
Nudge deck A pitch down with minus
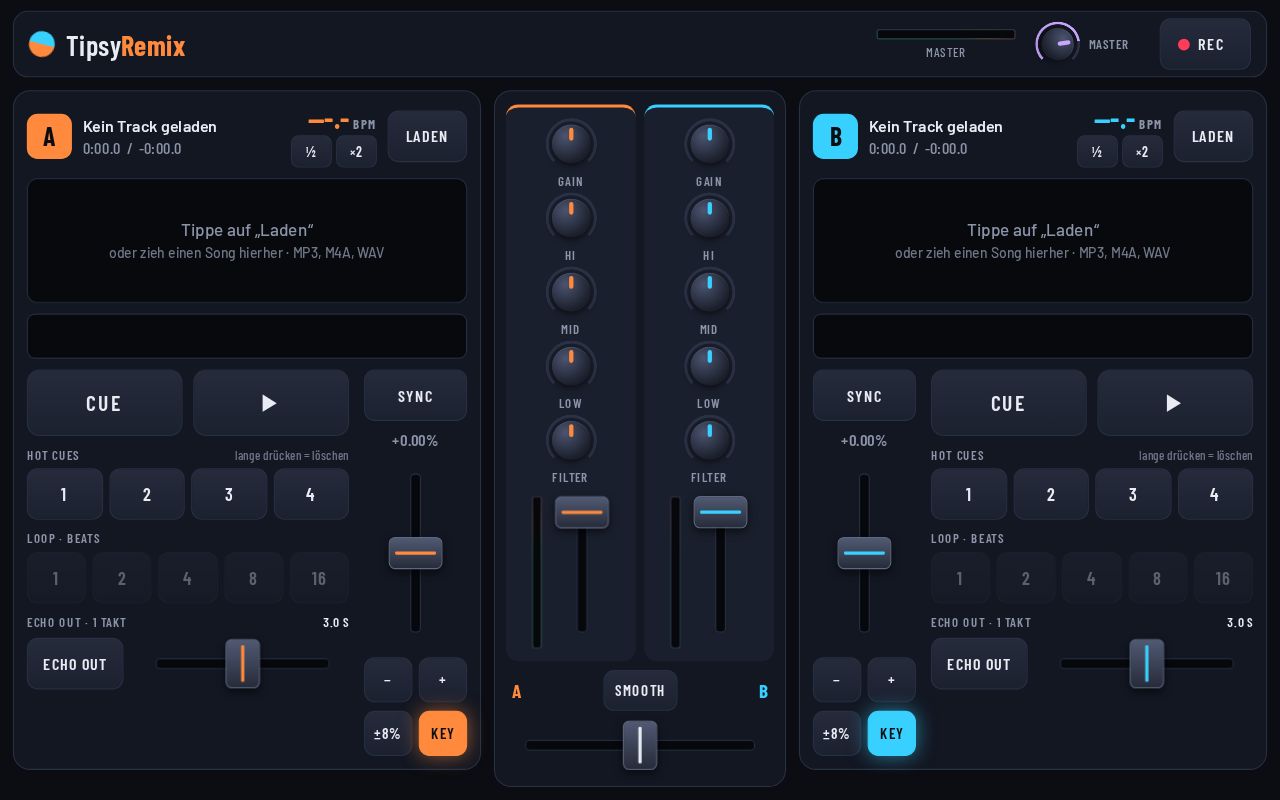[388, 680]
